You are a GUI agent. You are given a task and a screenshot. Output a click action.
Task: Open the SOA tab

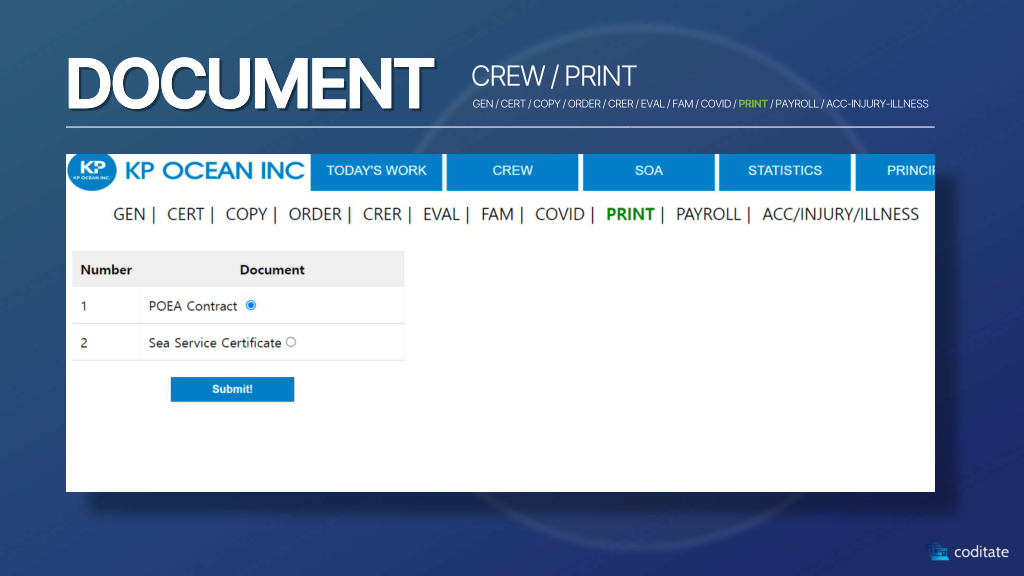click(x=648, y=171)
